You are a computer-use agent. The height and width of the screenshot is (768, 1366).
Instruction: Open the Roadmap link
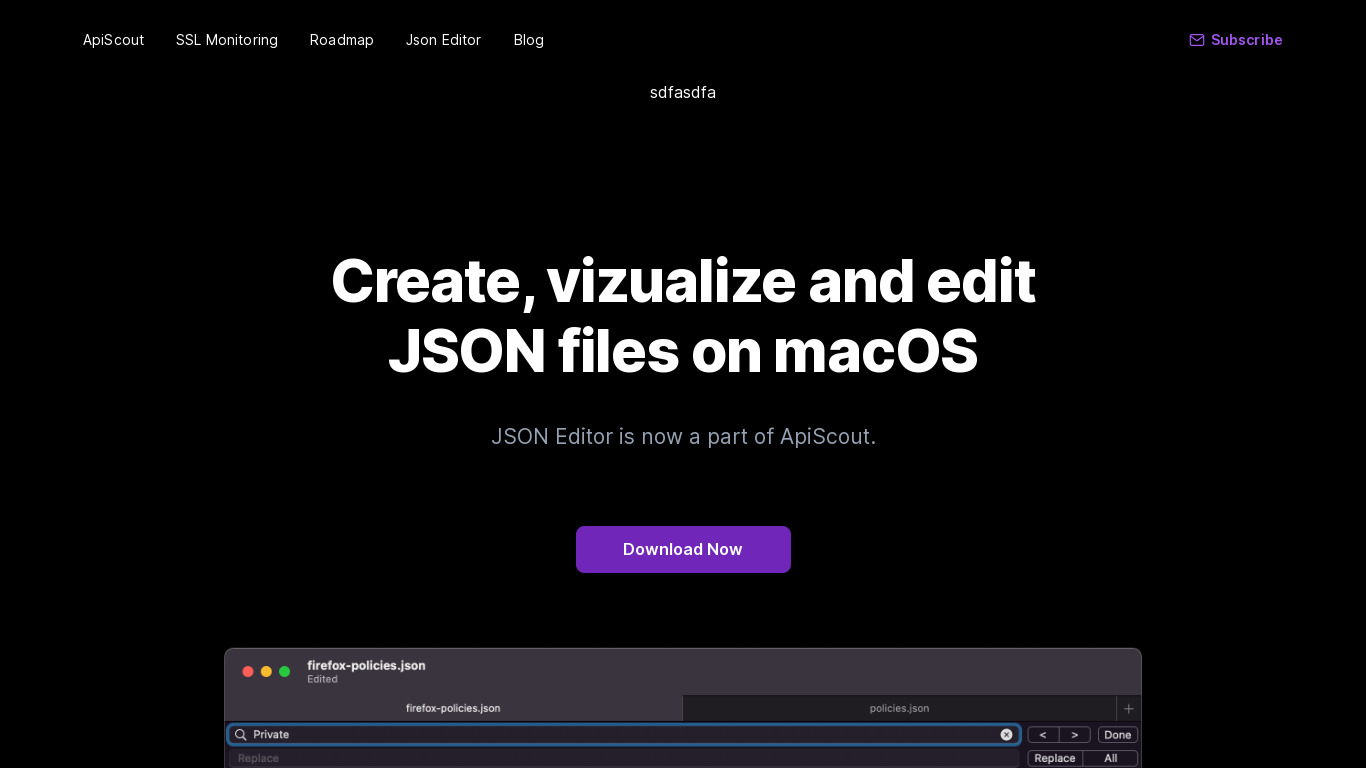click(342, 40)
